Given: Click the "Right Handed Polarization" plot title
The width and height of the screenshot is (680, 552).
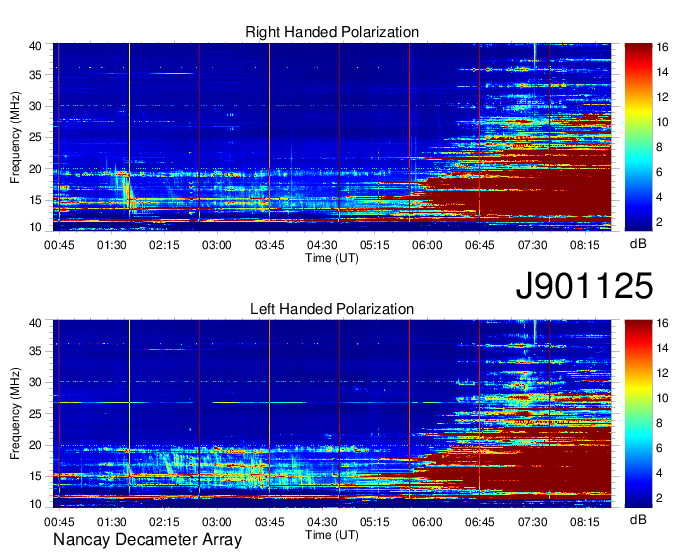Looking at the screenshot, I should click(332, 32).
